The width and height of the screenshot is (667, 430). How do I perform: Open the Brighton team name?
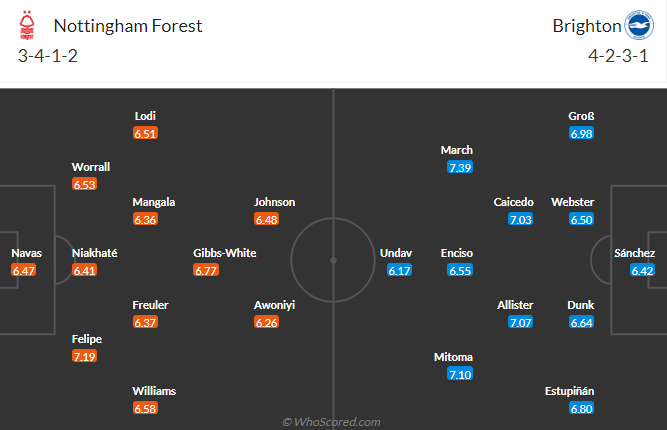(587, 26)
